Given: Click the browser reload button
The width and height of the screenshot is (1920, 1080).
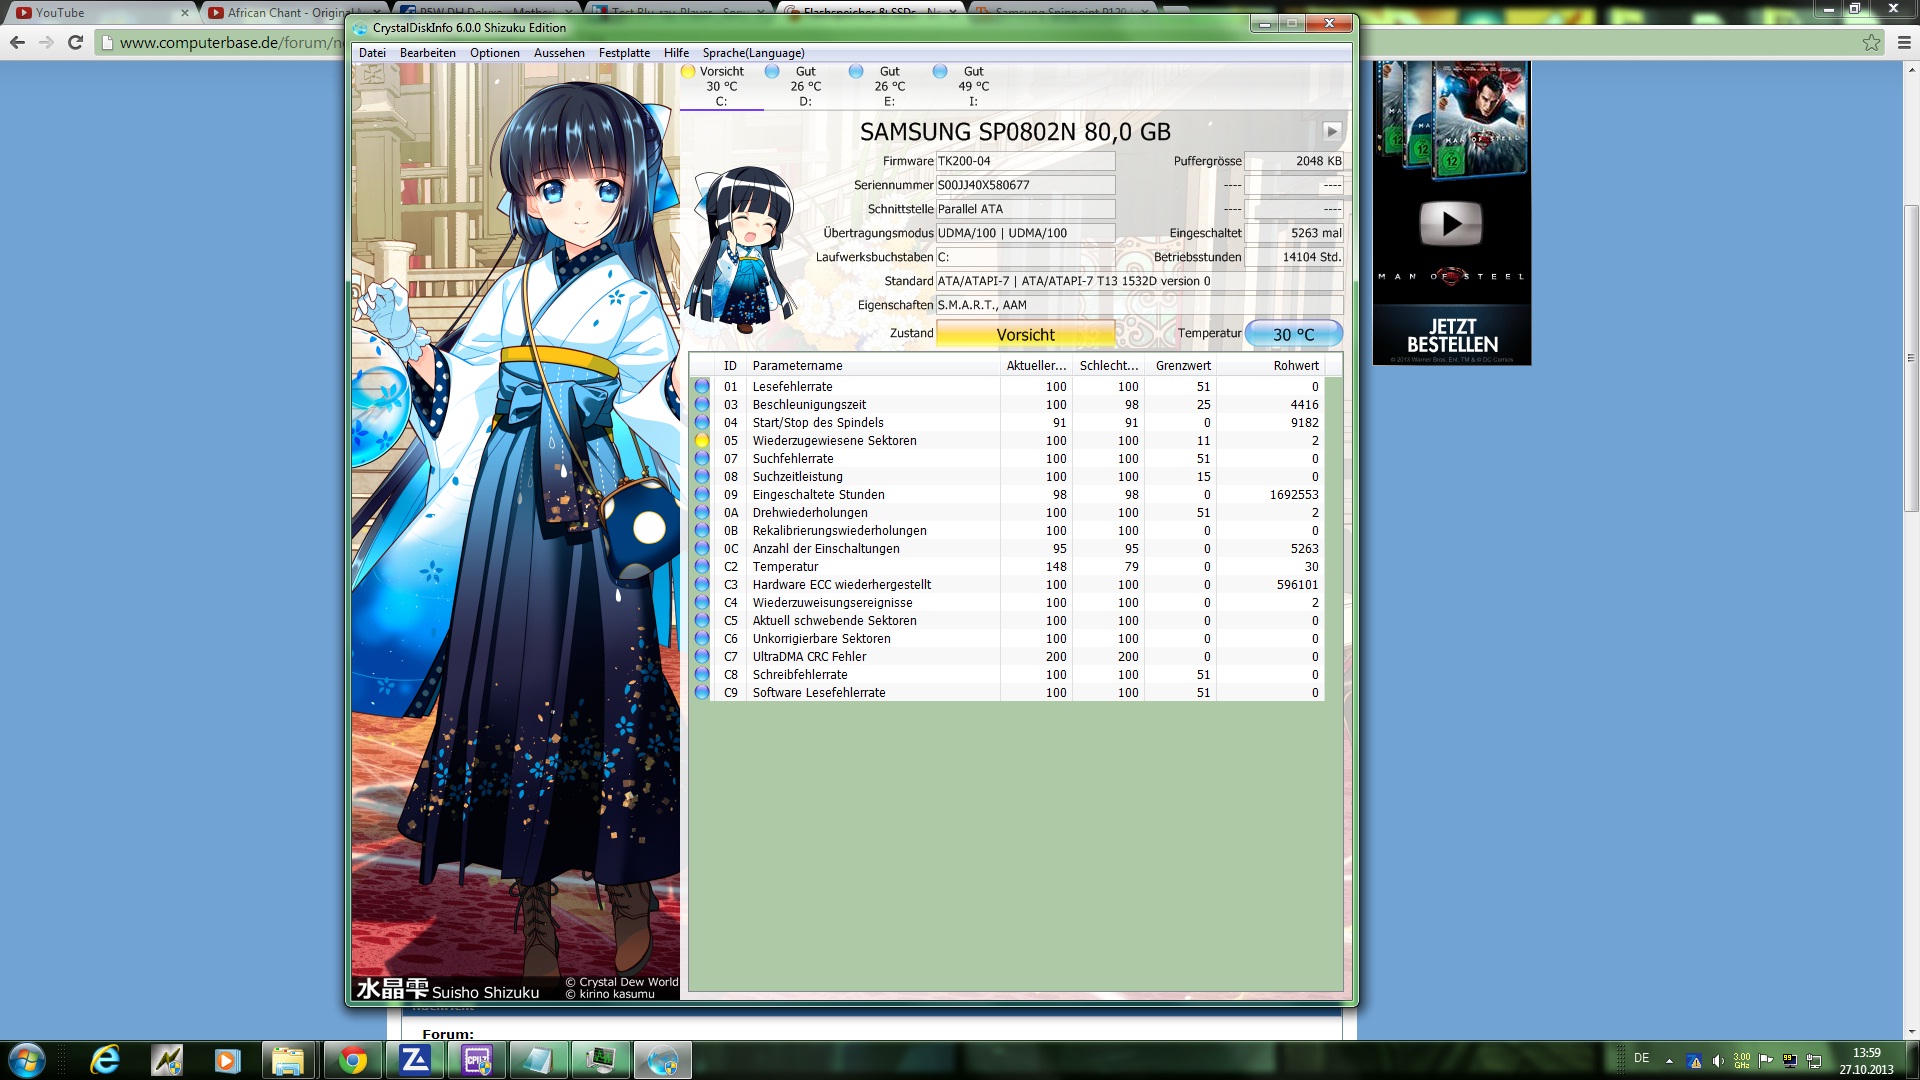Looking at the screenshot, I should [x=75, y=42].
